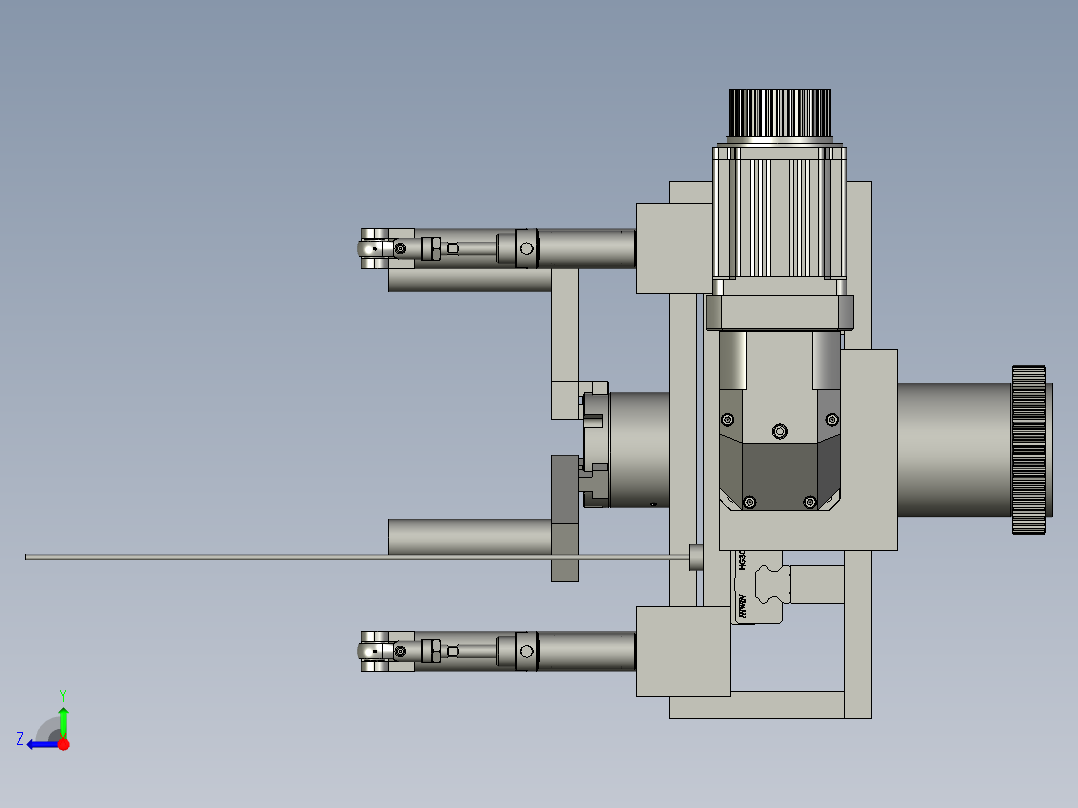This screenshot has width=1078, height=808.
Task: Select the large spindle cylinder on the right
Action: pyautogui.click(x=954, y=450)
